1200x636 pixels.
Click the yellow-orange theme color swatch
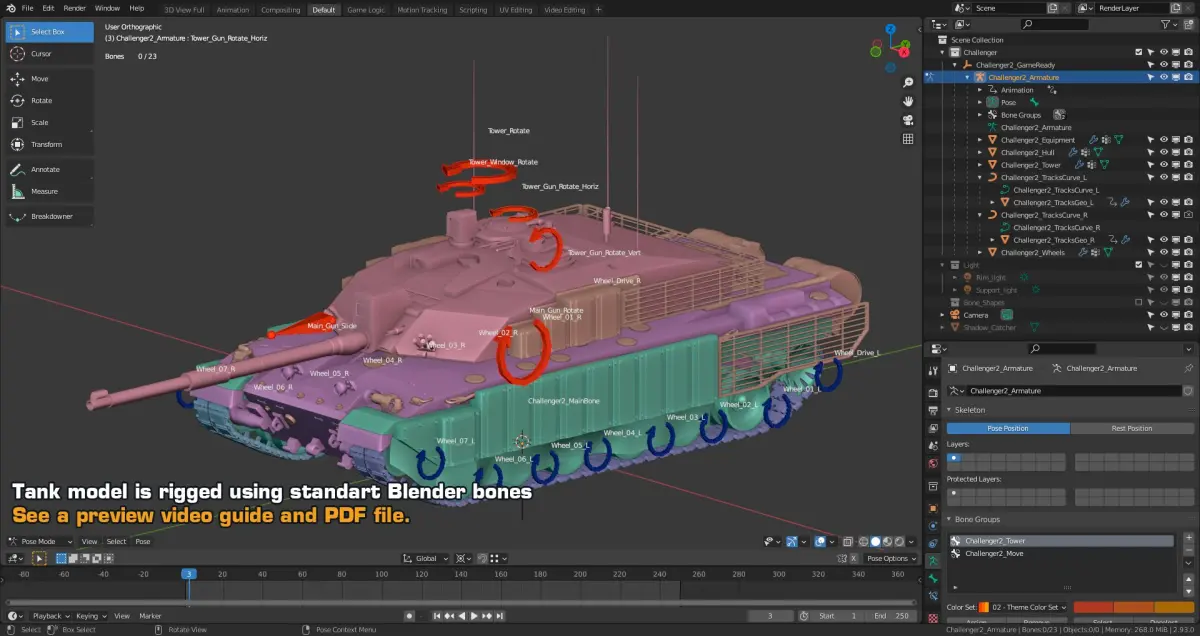pos(1174,607)
